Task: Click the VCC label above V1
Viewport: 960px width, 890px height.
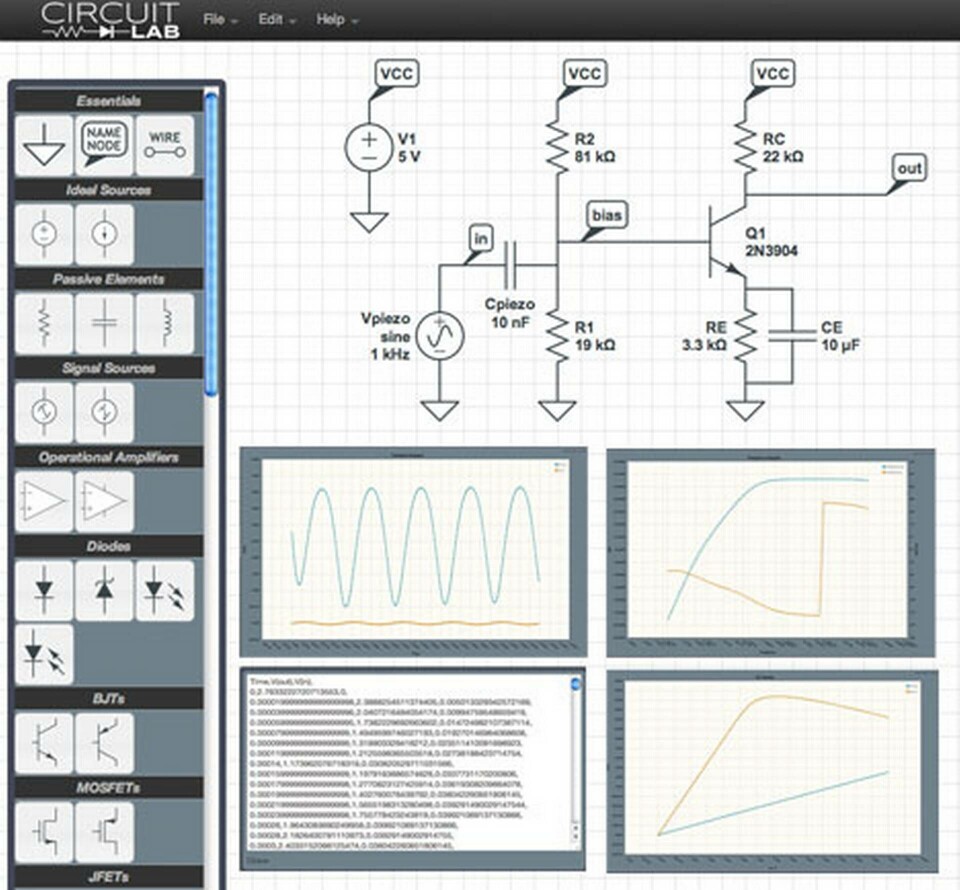Action: 396,74
